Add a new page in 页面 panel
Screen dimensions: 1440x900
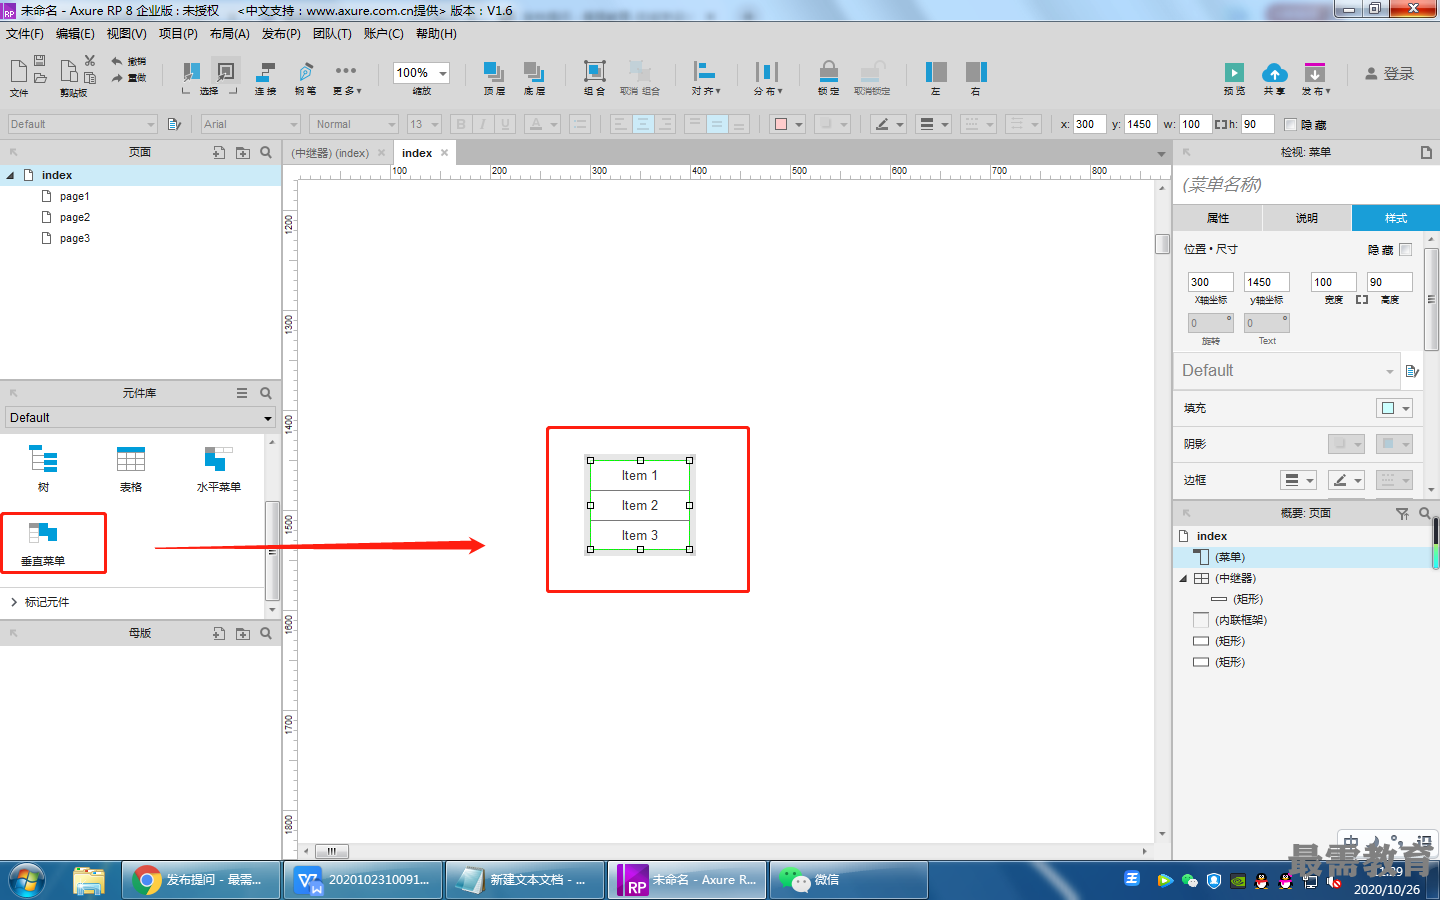coord(219,152)
